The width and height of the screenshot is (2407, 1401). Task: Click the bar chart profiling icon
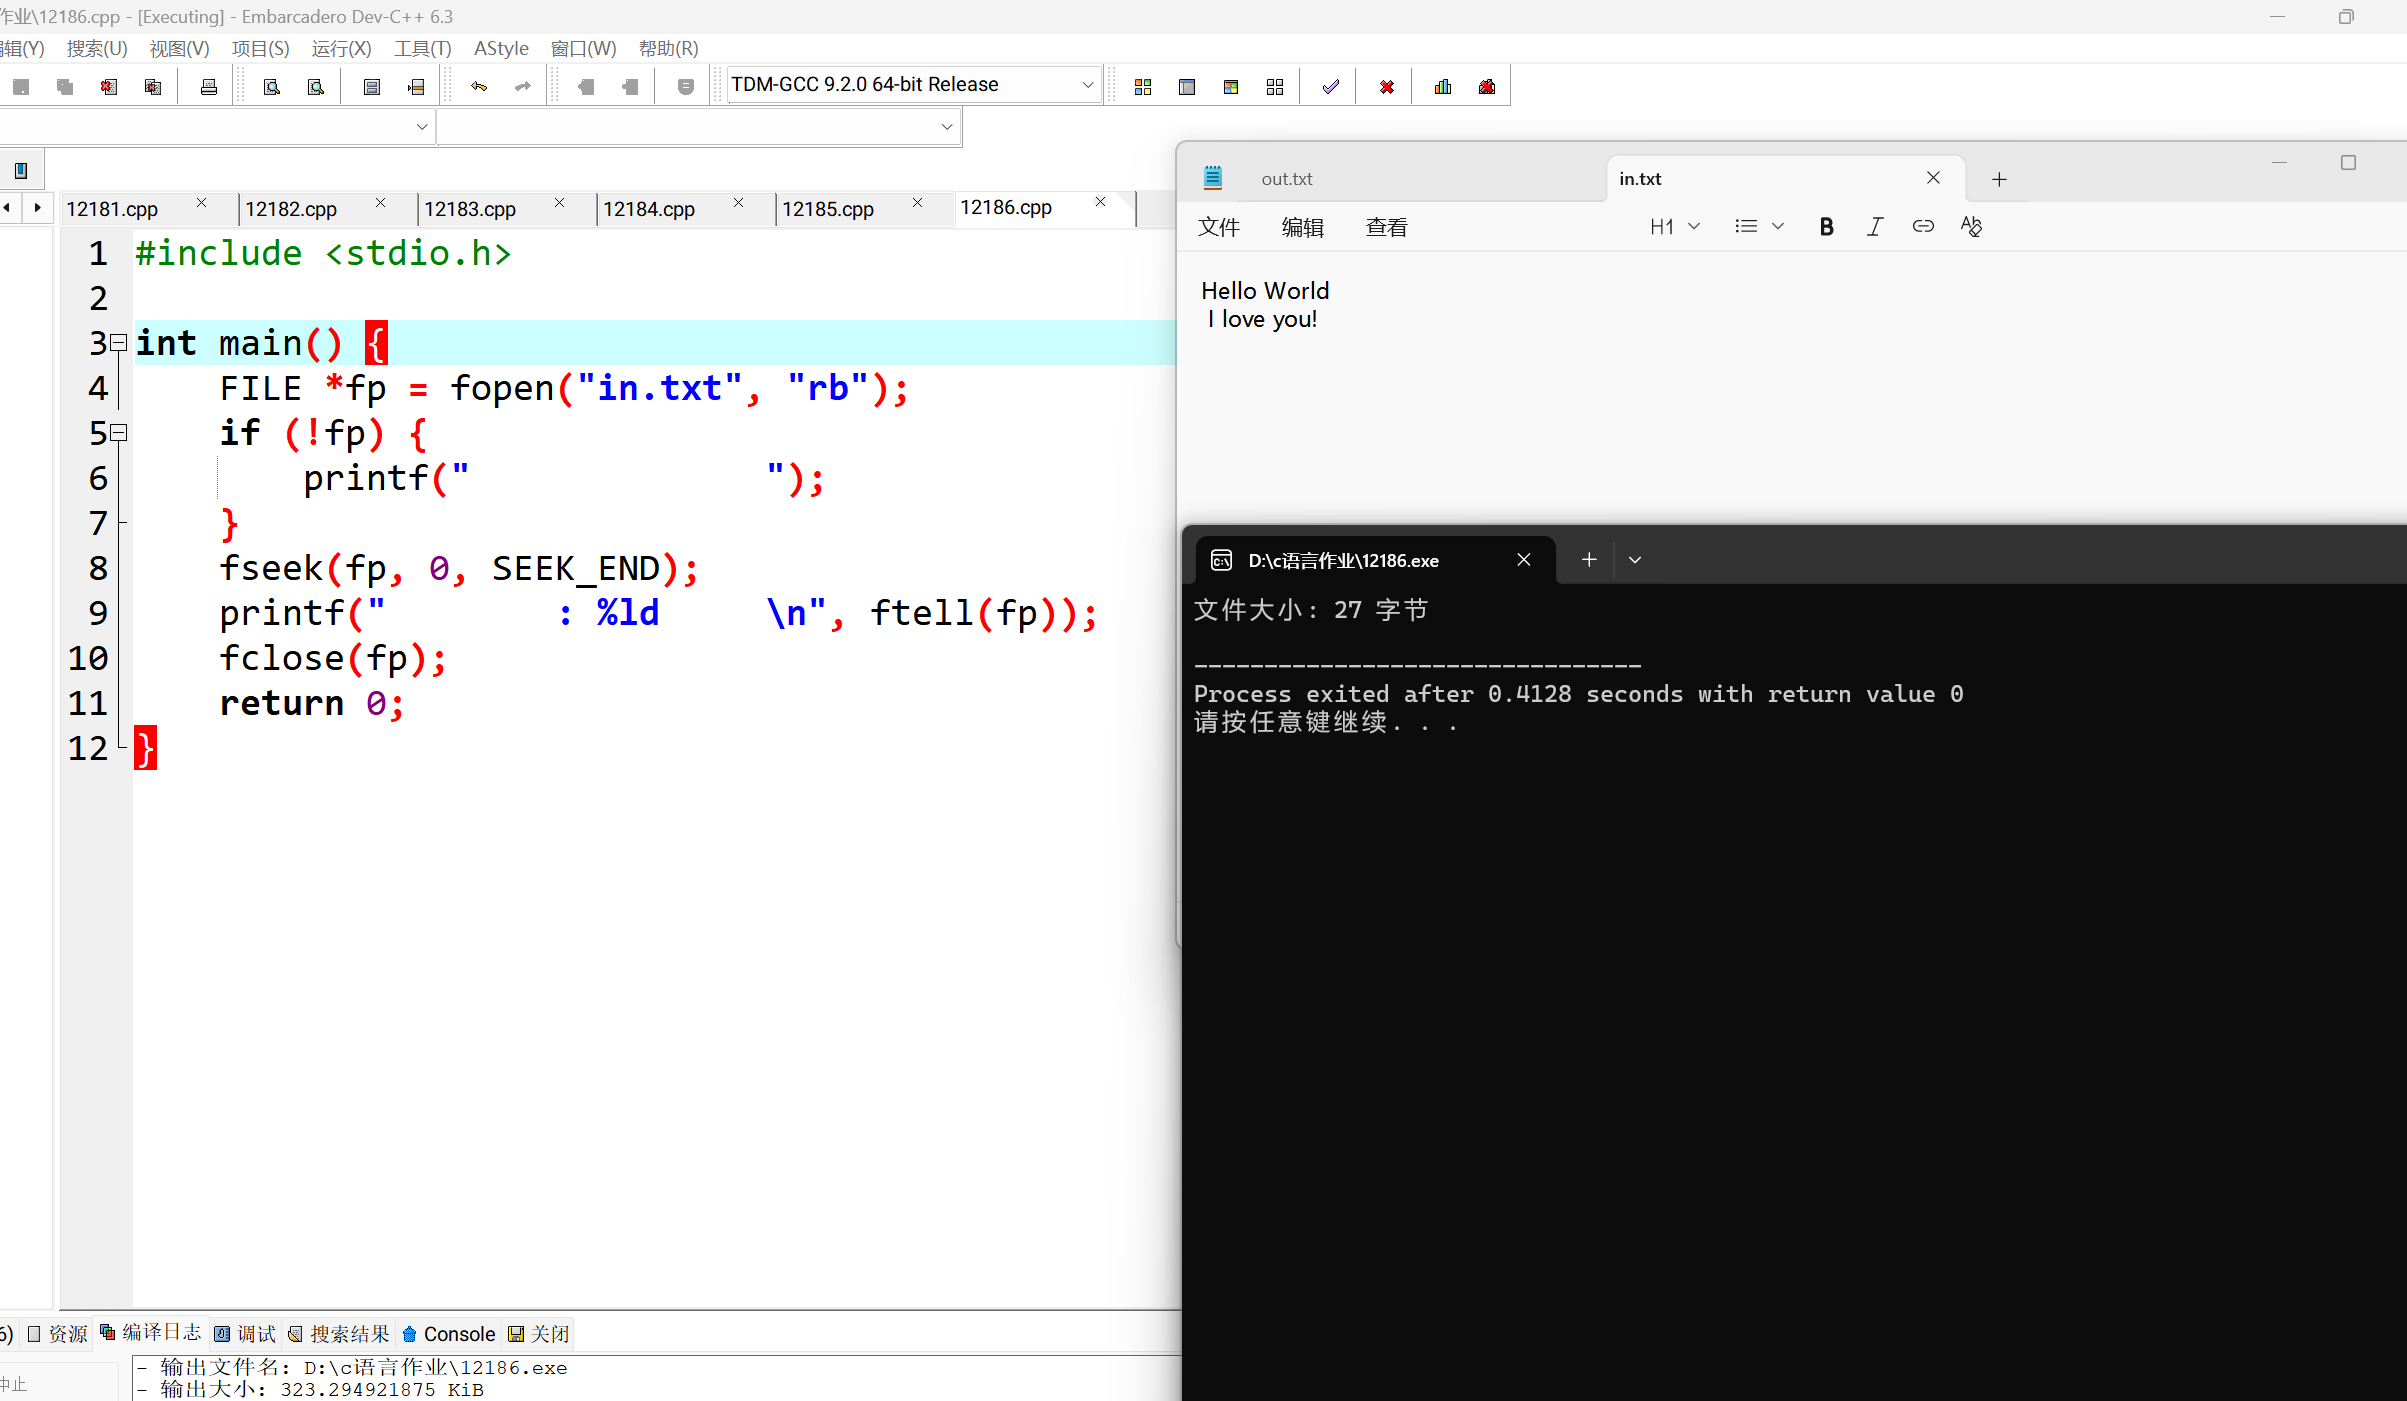[x=1442, y=87]
